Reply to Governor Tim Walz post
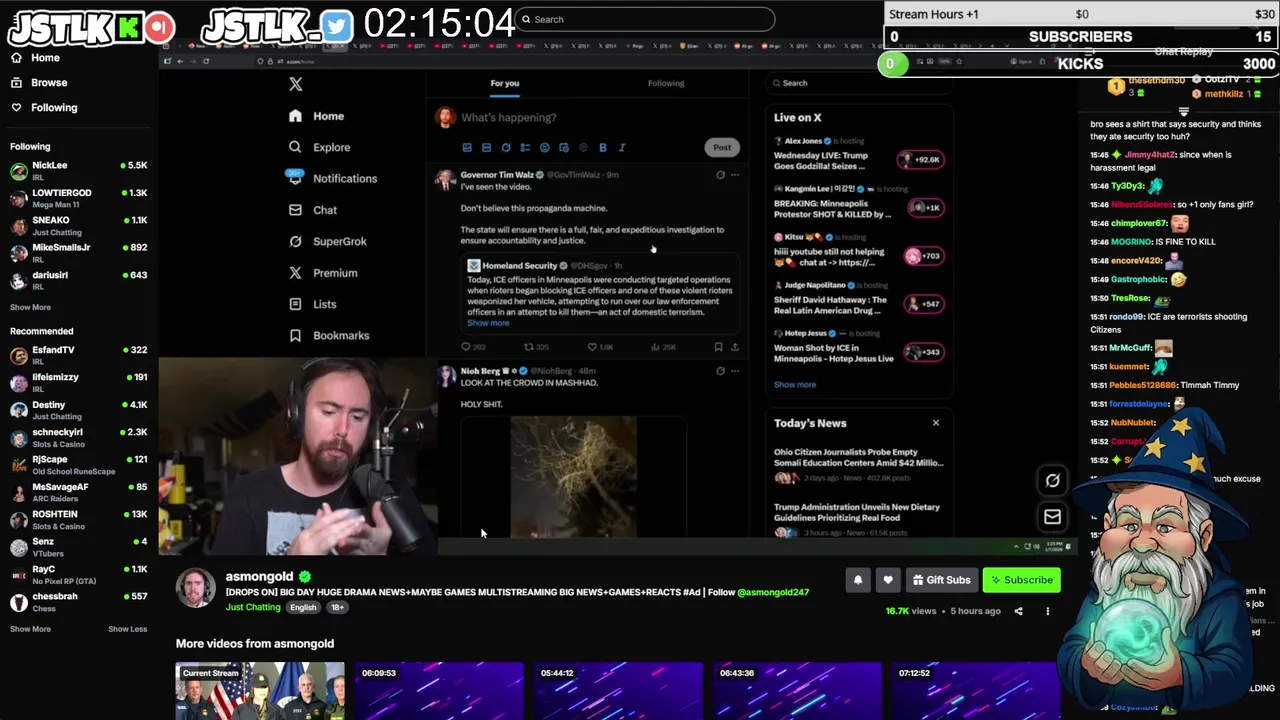Image resolution: width=1280 pixels, height=720 pixels. (x=472, y=347)
